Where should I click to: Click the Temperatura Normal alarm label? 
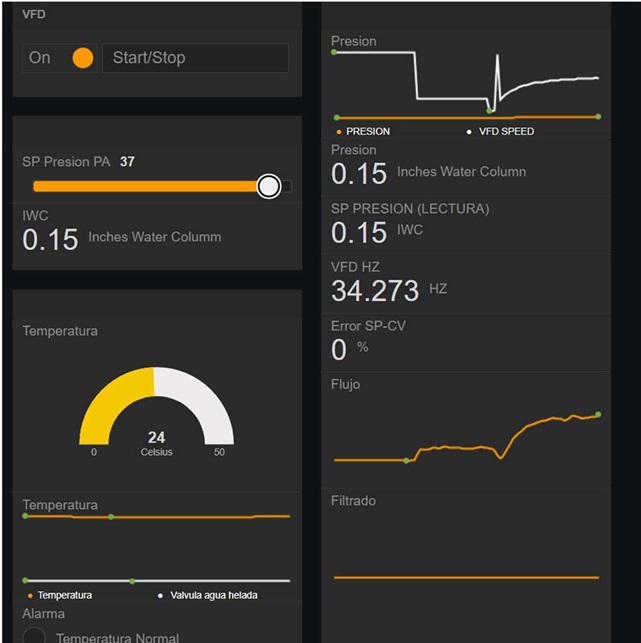(117, 637)
